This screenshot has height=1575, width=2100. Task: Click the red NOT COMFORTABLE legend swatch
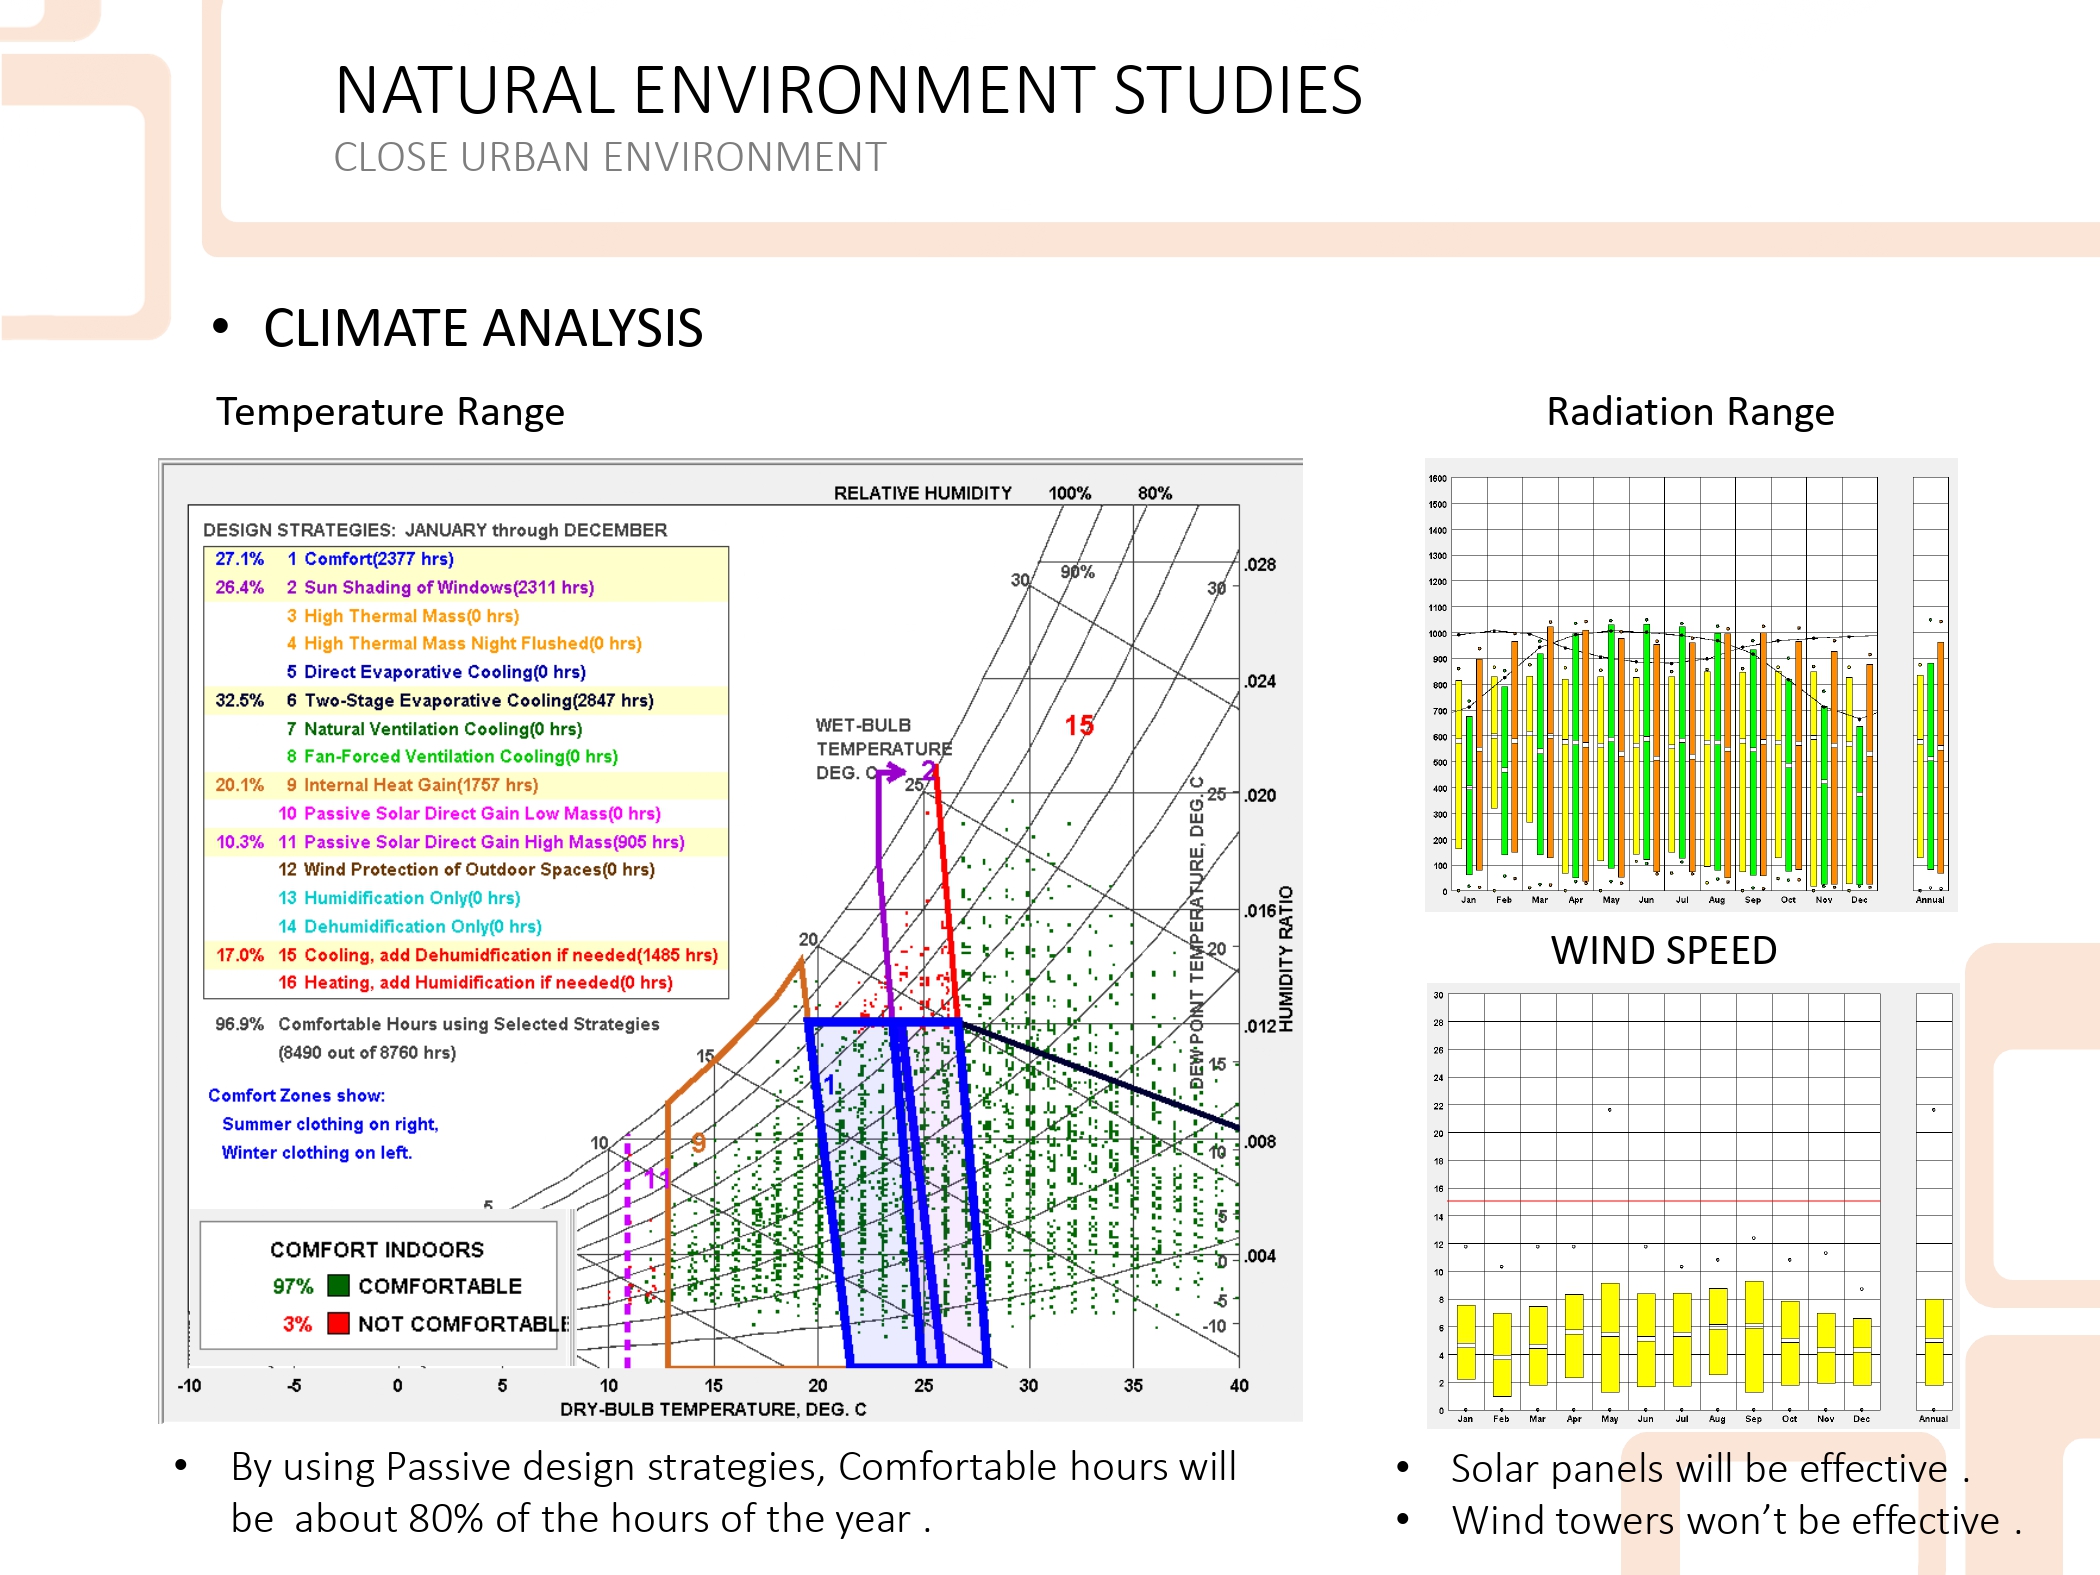338,1323
